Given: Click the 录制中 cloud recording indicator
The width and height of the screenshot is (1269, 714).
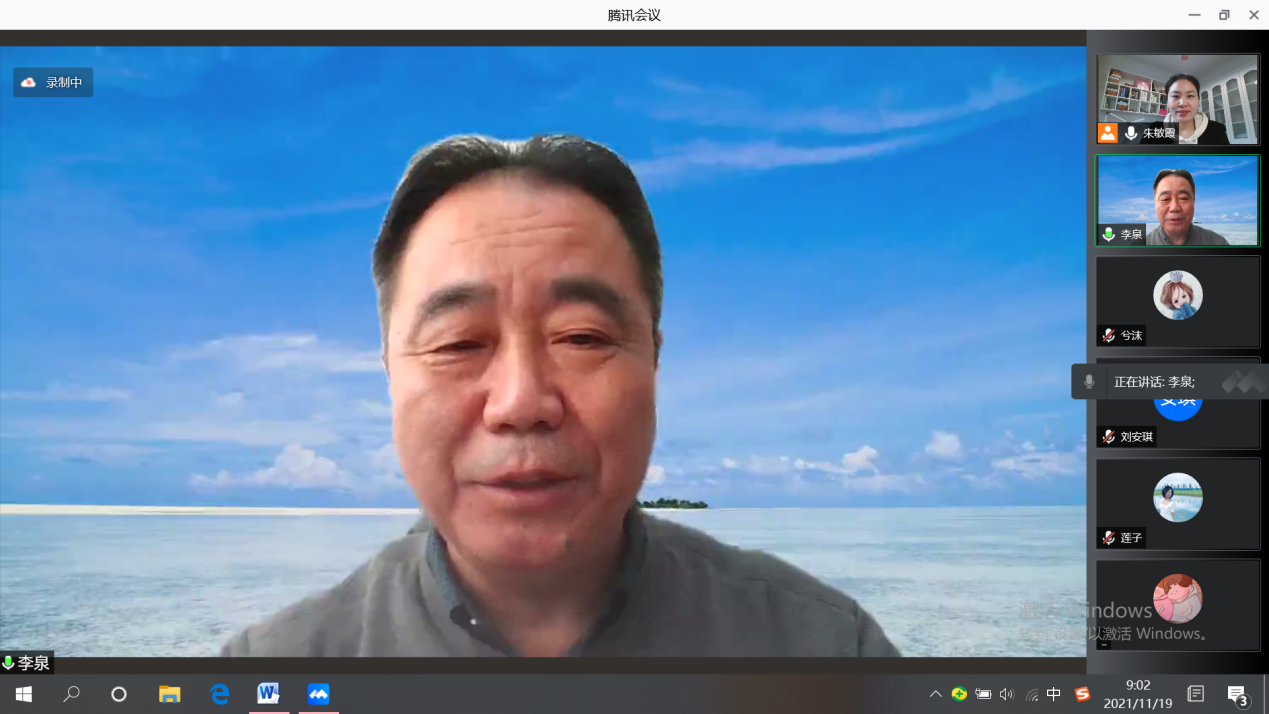Looking at the screenshot, I should click(52, 82).
